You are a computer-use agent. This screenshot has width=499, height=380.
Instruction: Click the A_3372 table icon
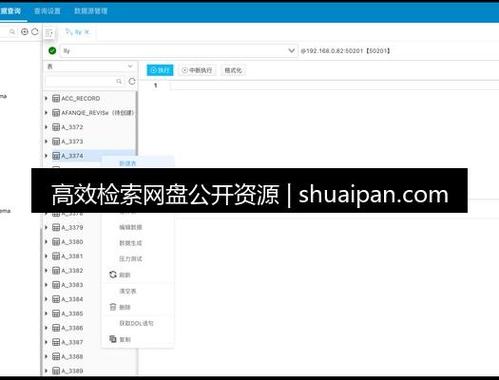(56, 127)
